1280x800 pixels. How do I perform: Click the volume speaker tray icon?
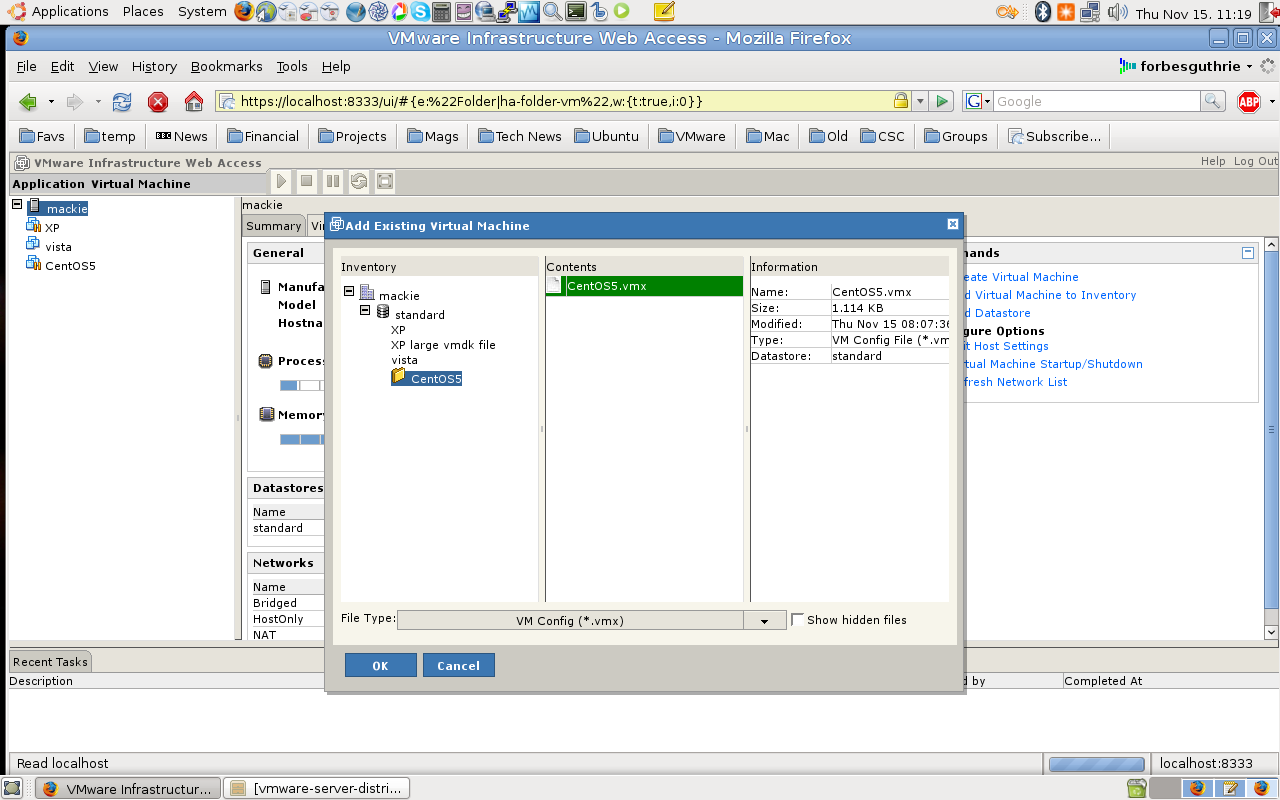[1117, 12]
